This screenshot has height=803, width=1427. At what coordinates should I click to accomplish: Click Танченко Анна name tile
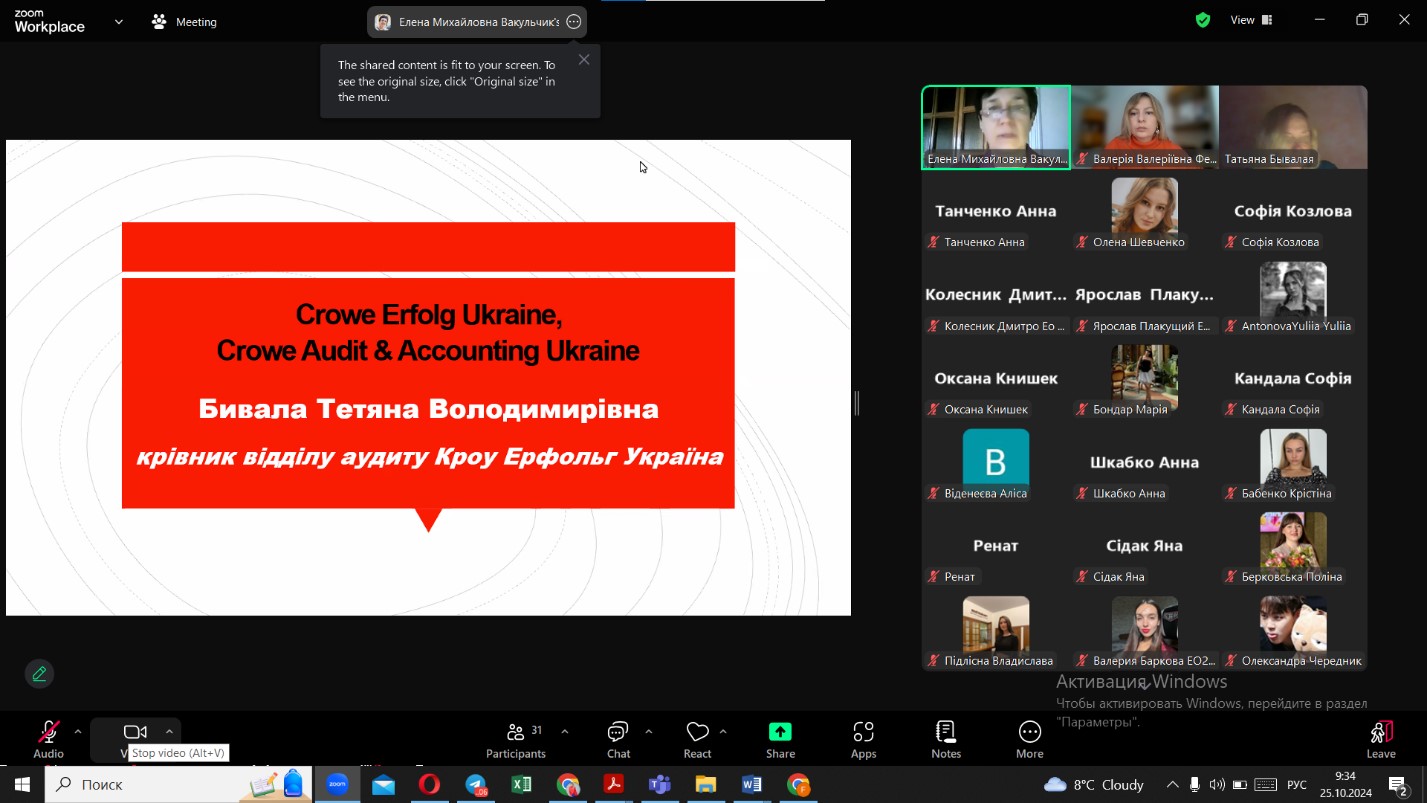(x=996, y=211)
